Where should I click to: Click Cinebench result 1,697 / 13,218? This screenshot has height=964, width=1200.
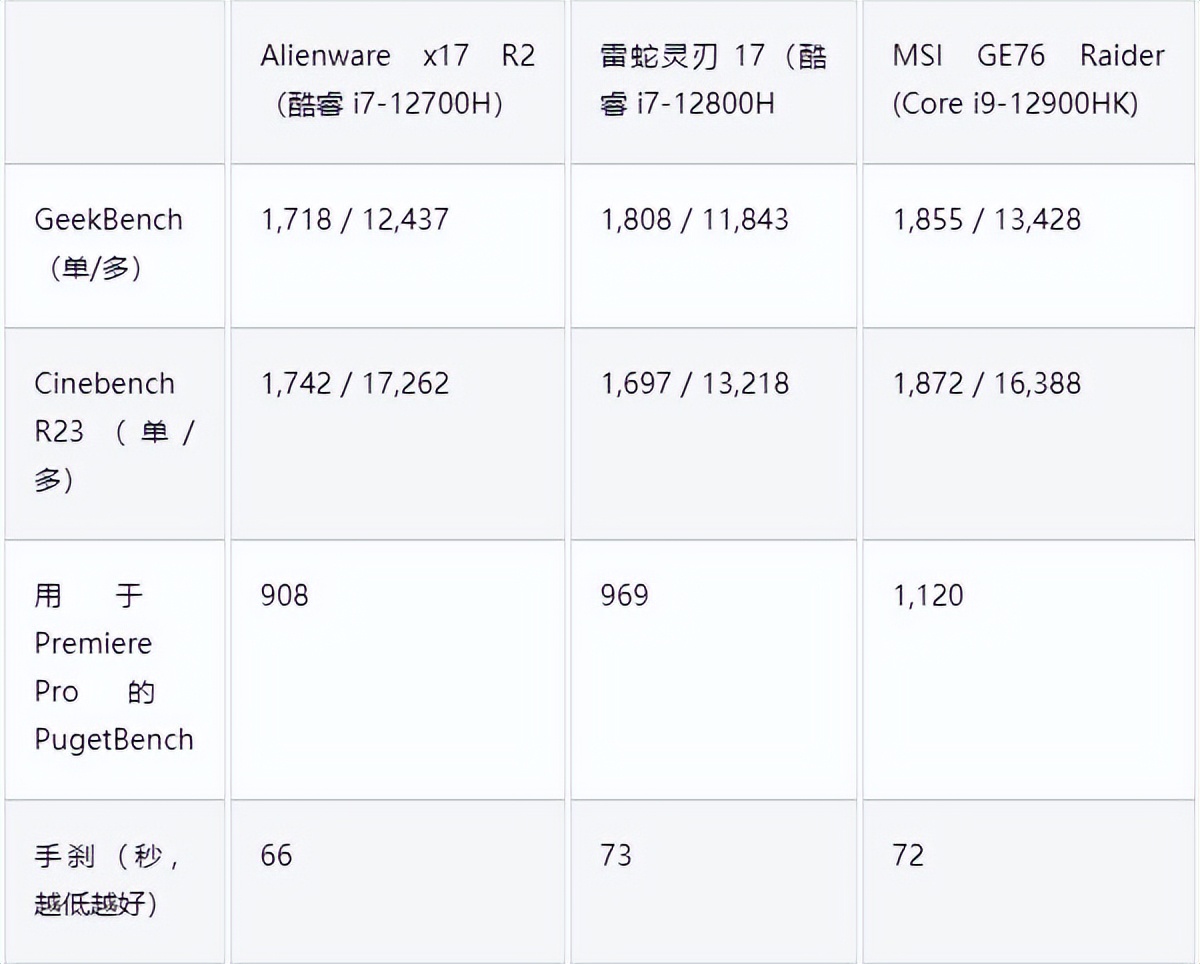(x=695, y=383)
